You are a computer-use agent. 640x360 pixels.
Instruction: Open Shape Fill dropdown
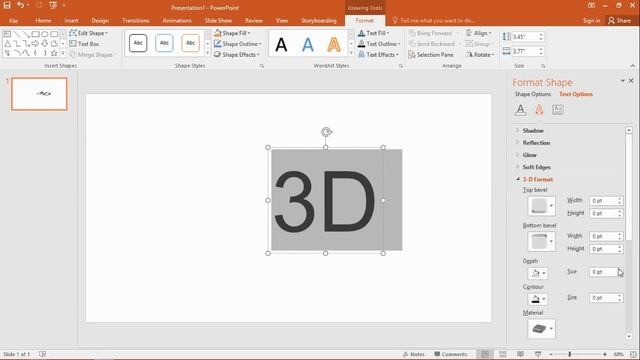point(232,33)
